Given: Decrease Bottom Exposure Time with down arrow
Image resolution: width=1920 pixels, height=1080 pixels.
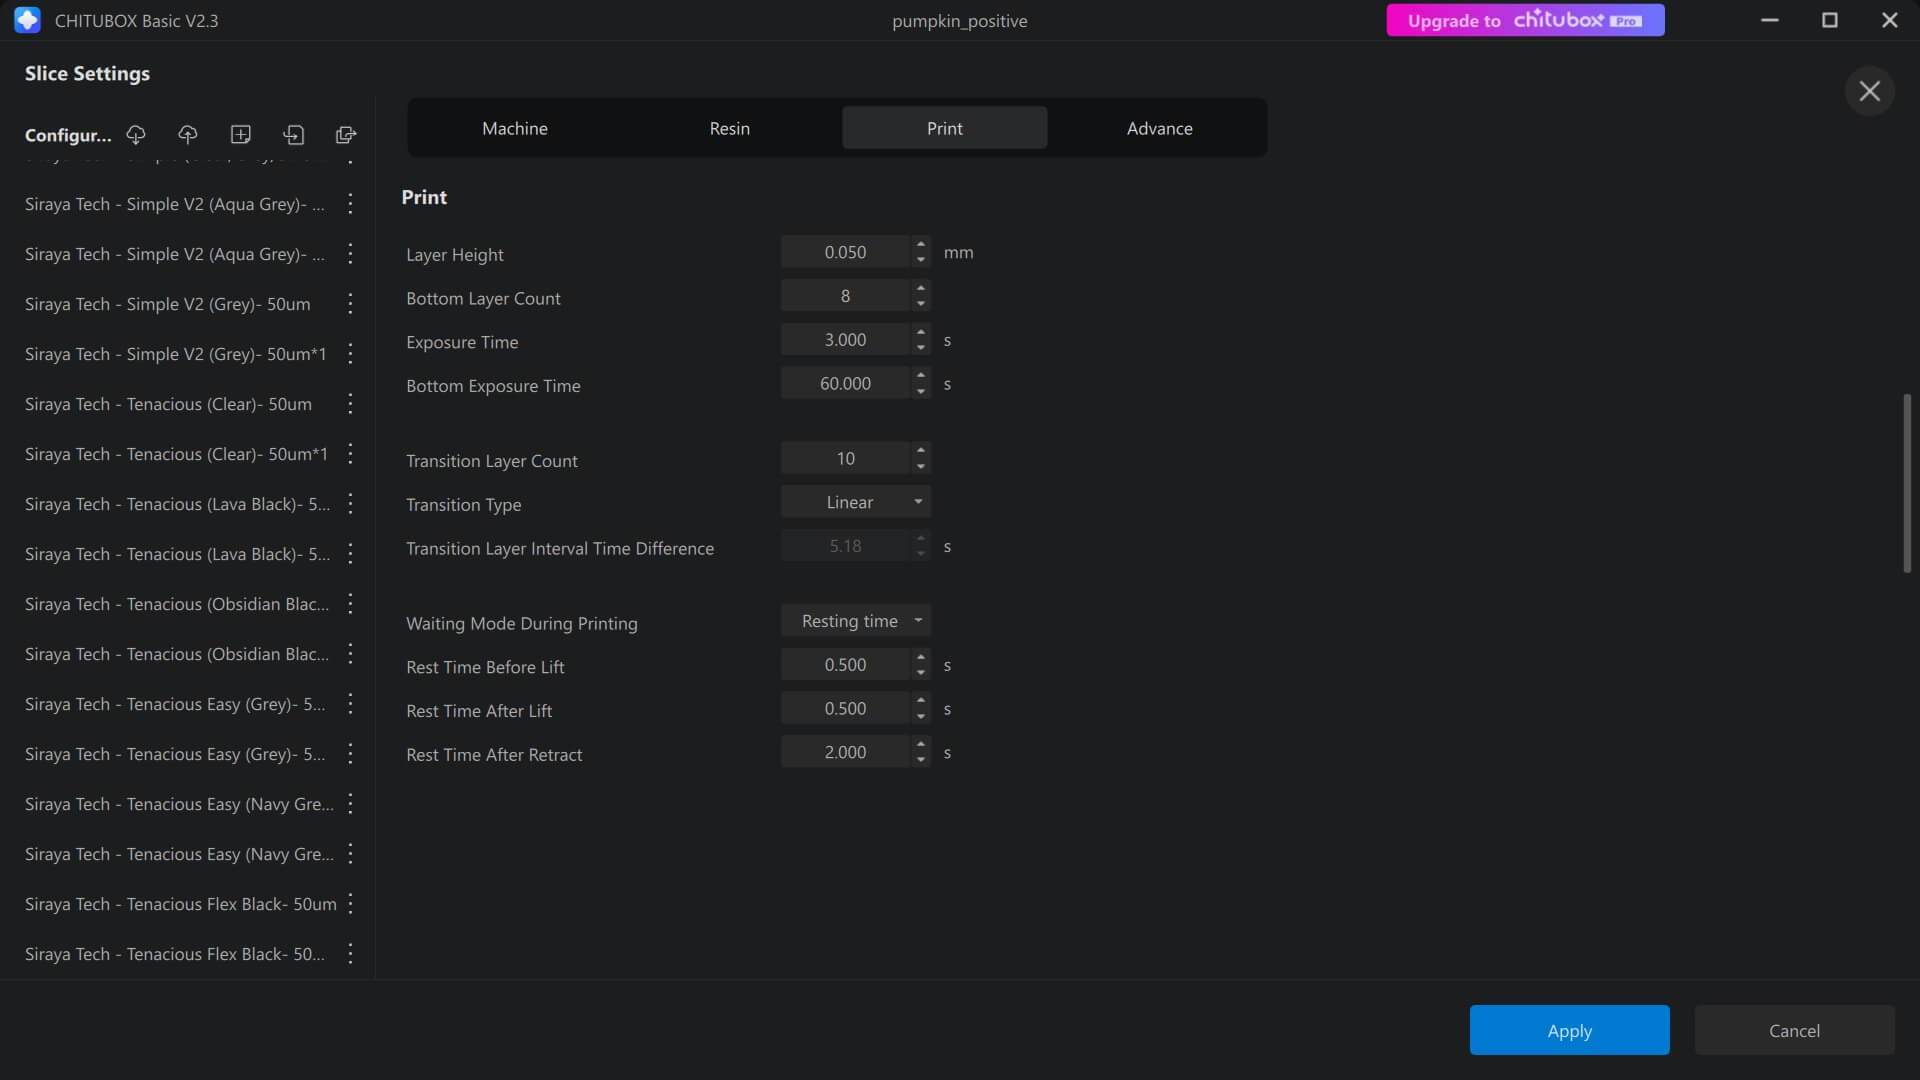Looking at the screenshot, I should point(921,391).
